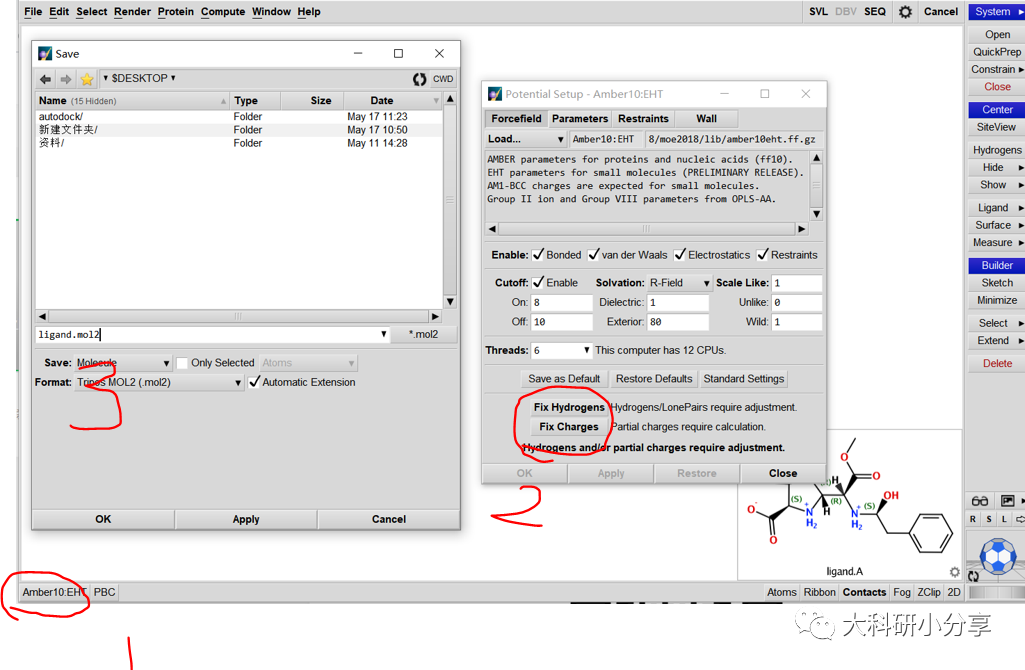
Task: Toggle Only Selected checkbox in Save dialog
Action: (x=182, y=363)
